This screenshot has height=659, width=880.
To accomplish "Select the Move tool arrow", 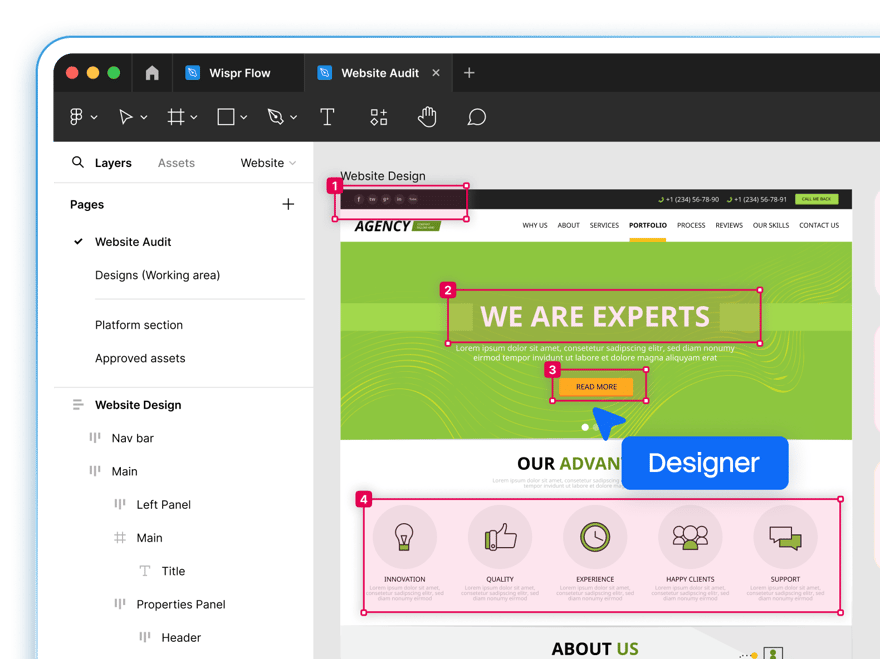I will [x=126, y=117].
